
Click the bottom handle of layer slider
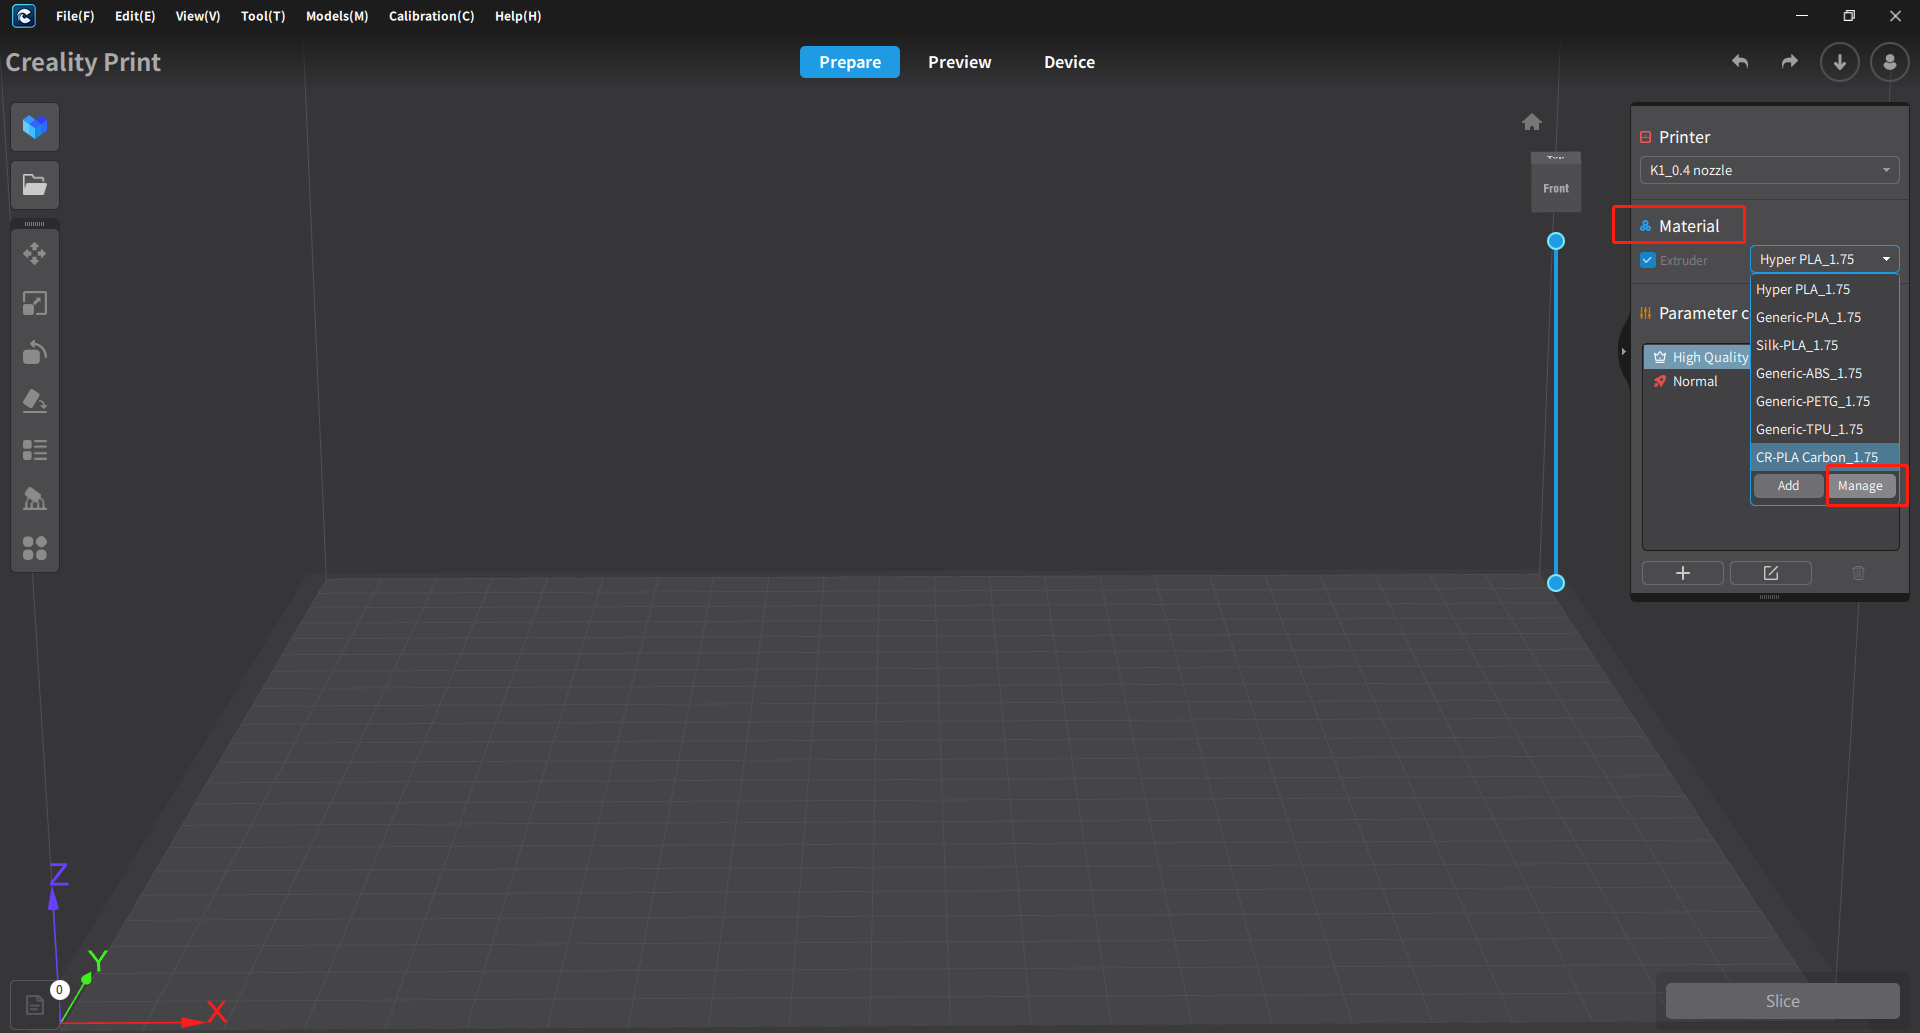(x=1556, y=583)
